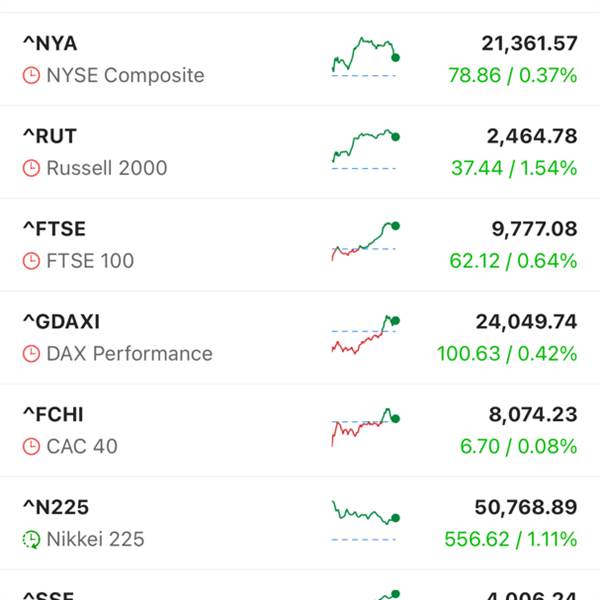Toggle the 37.44 / 1.54% change value

[514, 169]
